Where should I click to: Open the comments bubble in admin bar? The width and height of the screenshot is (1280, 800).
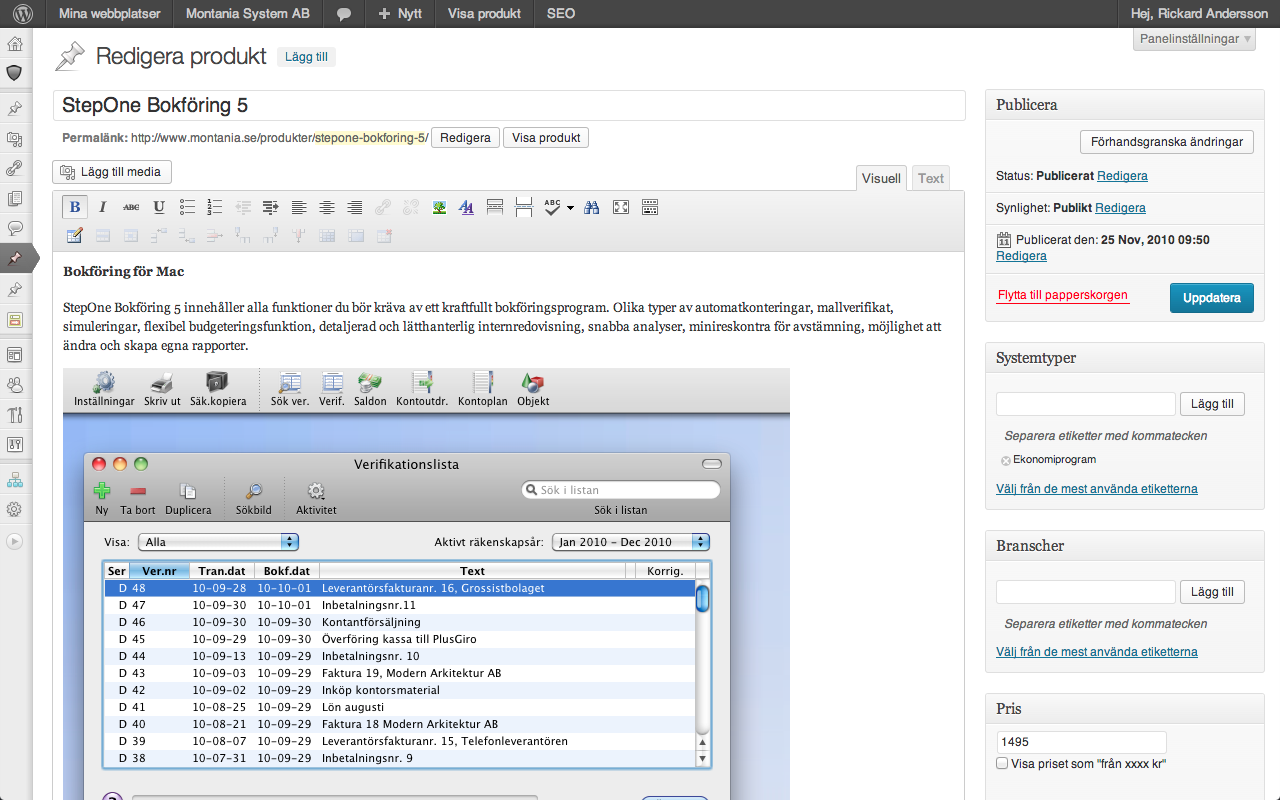coord(343,14)
